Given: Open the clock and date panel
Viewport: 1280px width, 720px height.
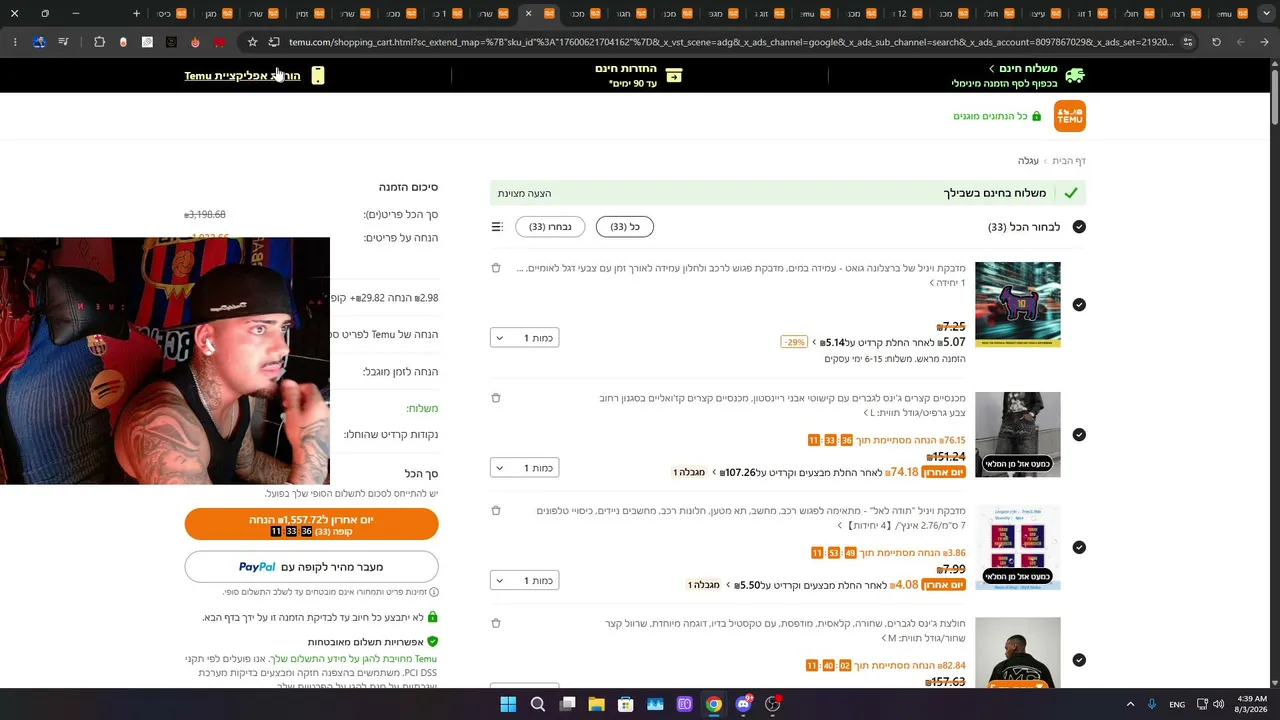Looking at the screenshot, I should click(x=1252, y=704).
